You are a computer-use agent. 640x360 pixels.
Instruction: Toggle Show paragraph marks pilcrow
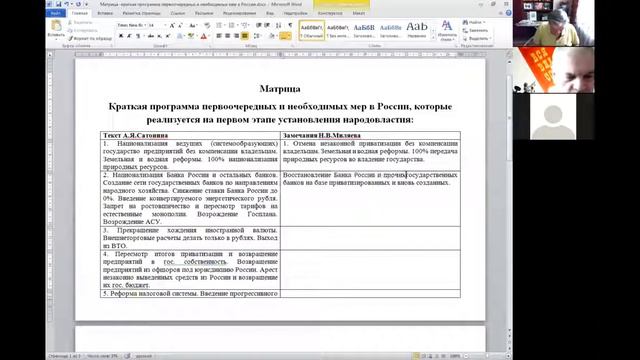tap(290, 25)
